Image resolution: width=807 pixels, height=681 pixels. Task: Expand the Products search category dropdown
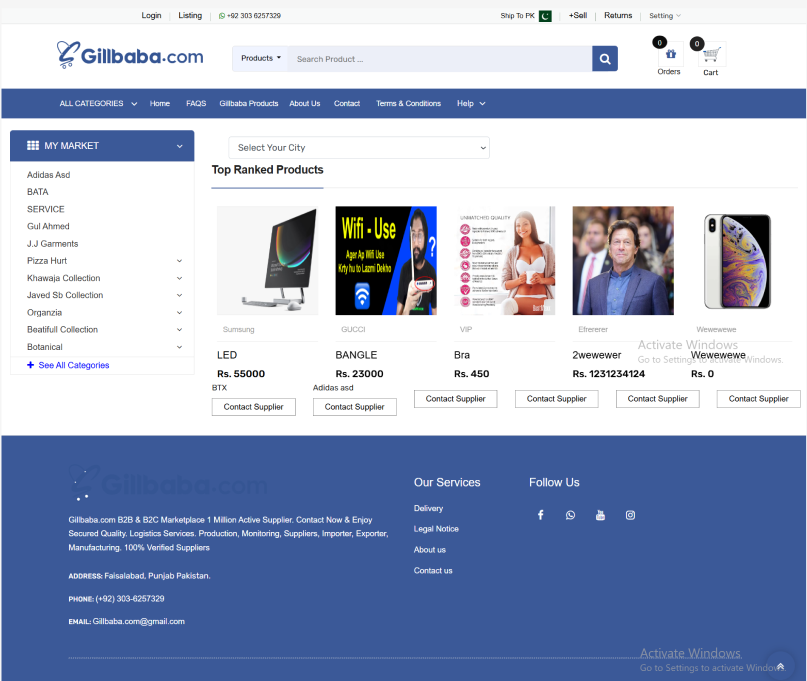coord(260,59)
